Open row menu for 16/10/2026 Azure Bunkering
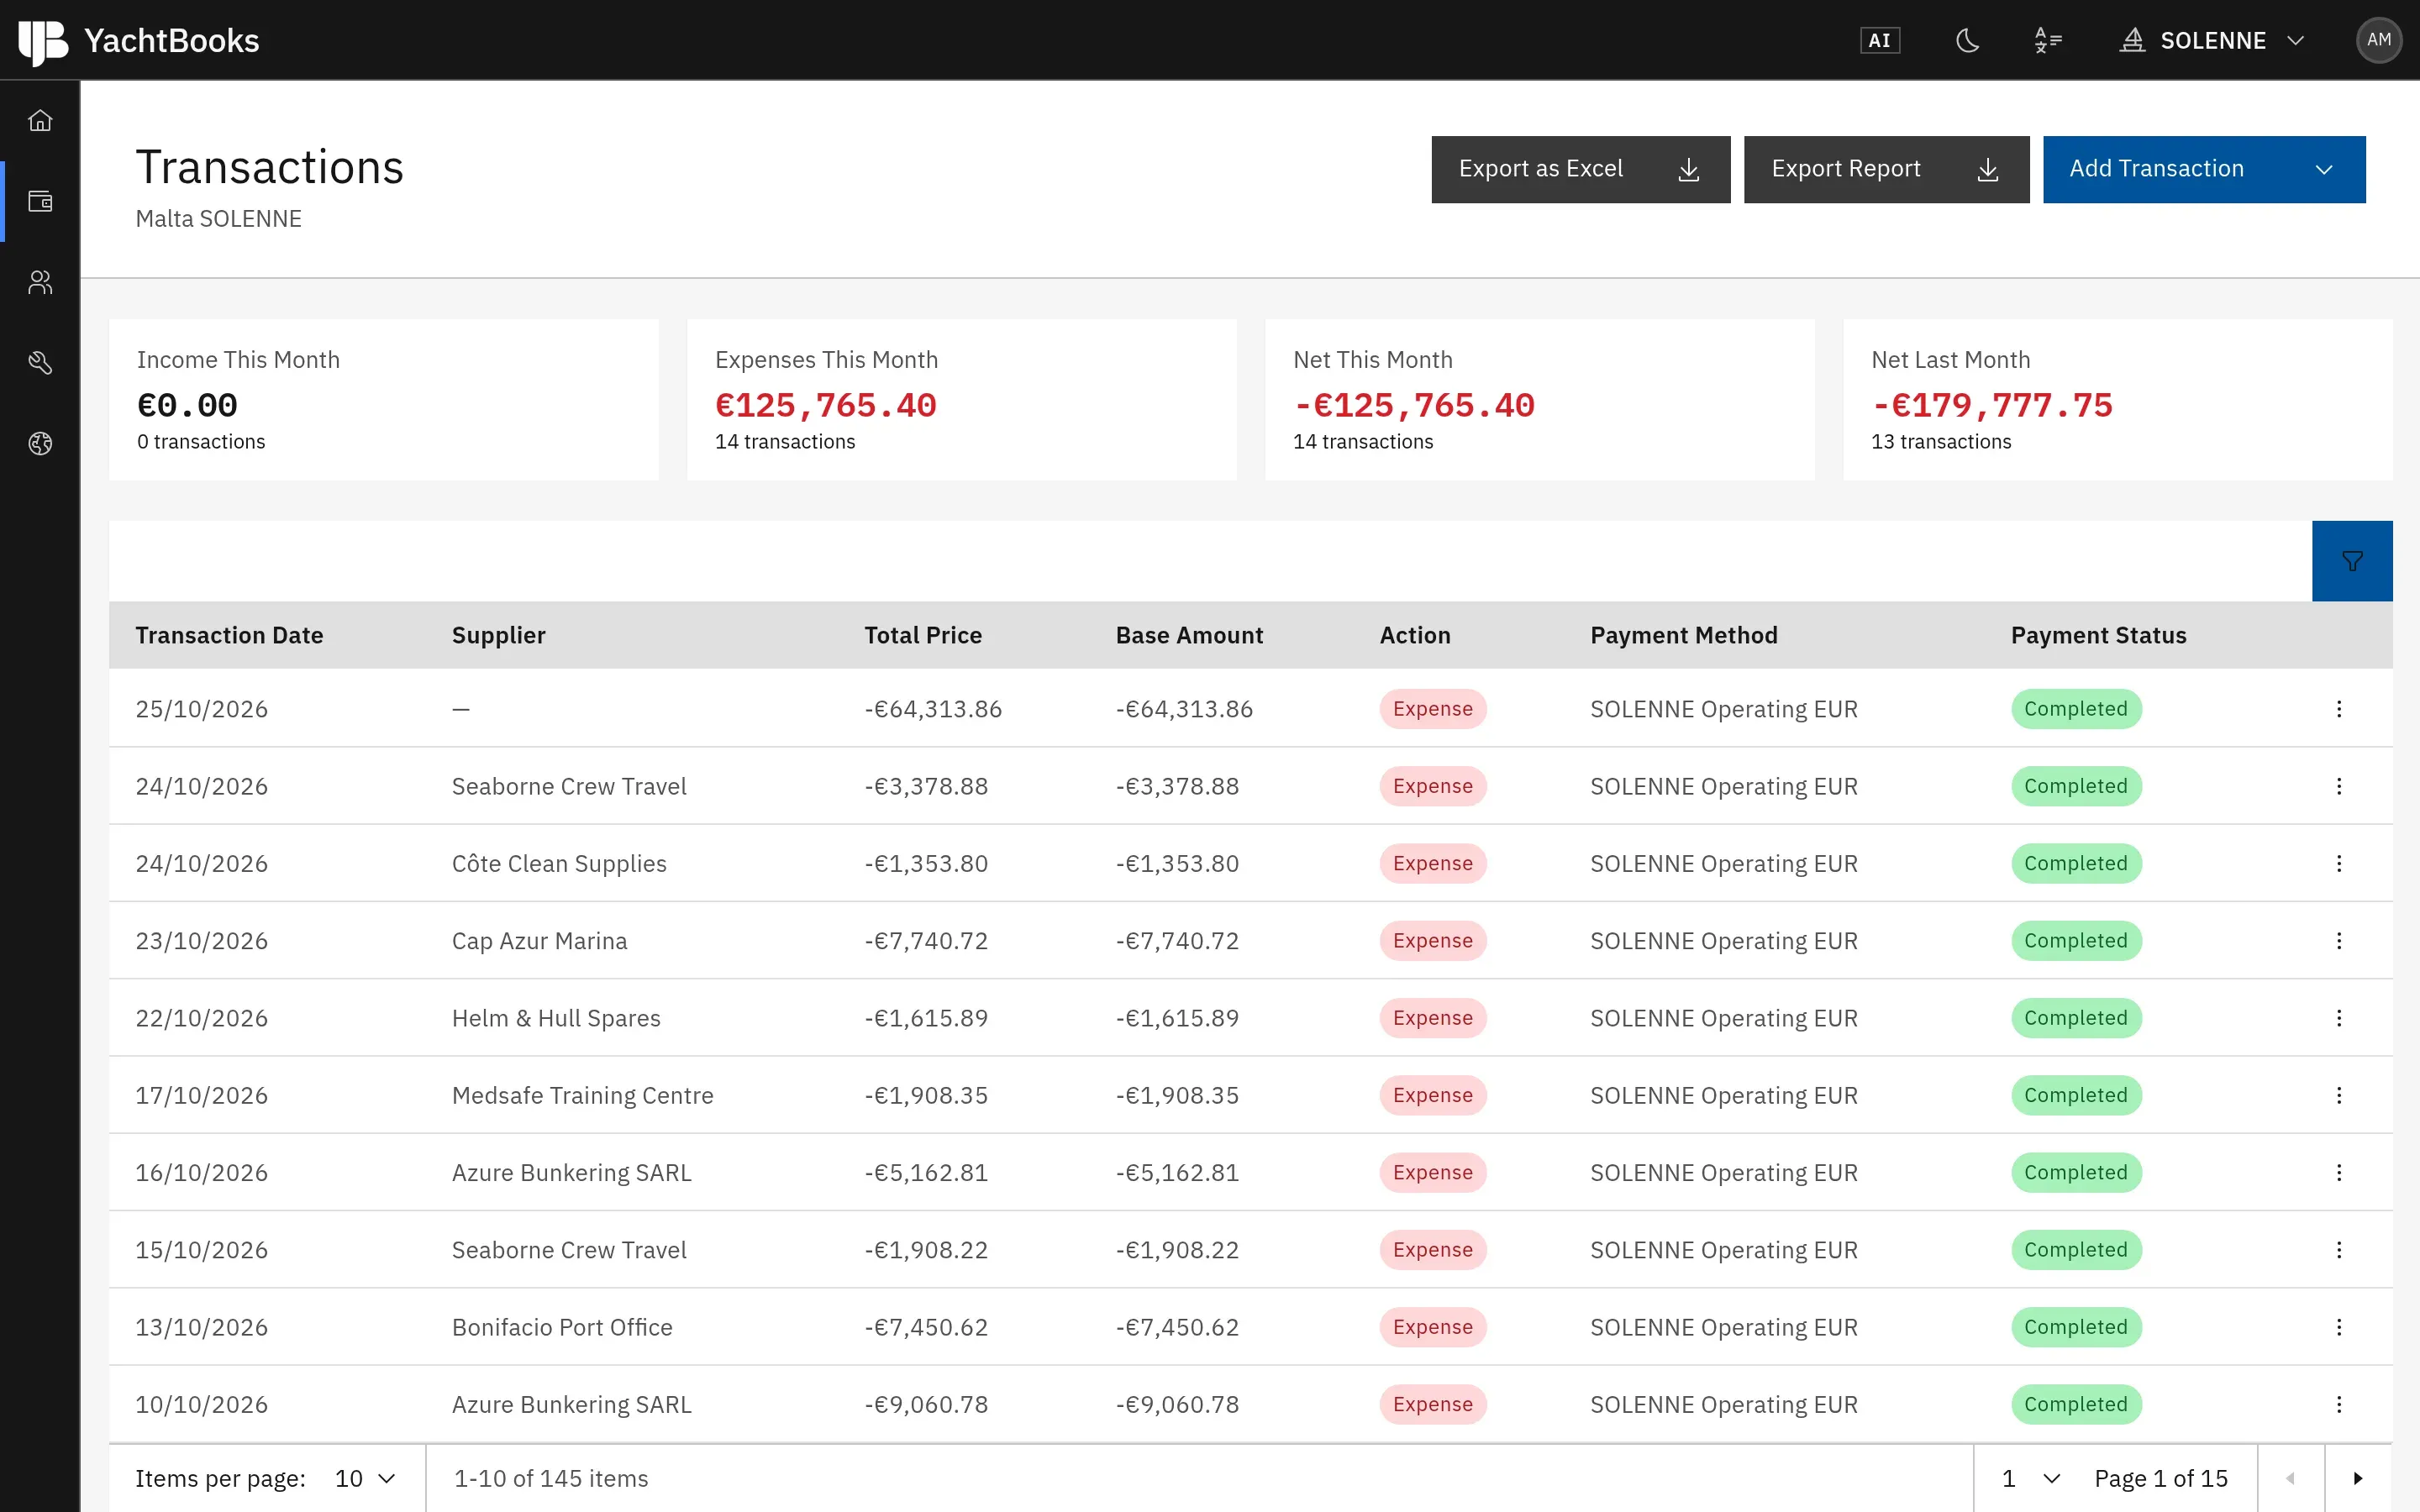Viewport: 2420px width, 1512px height. coord(2338,1172)
